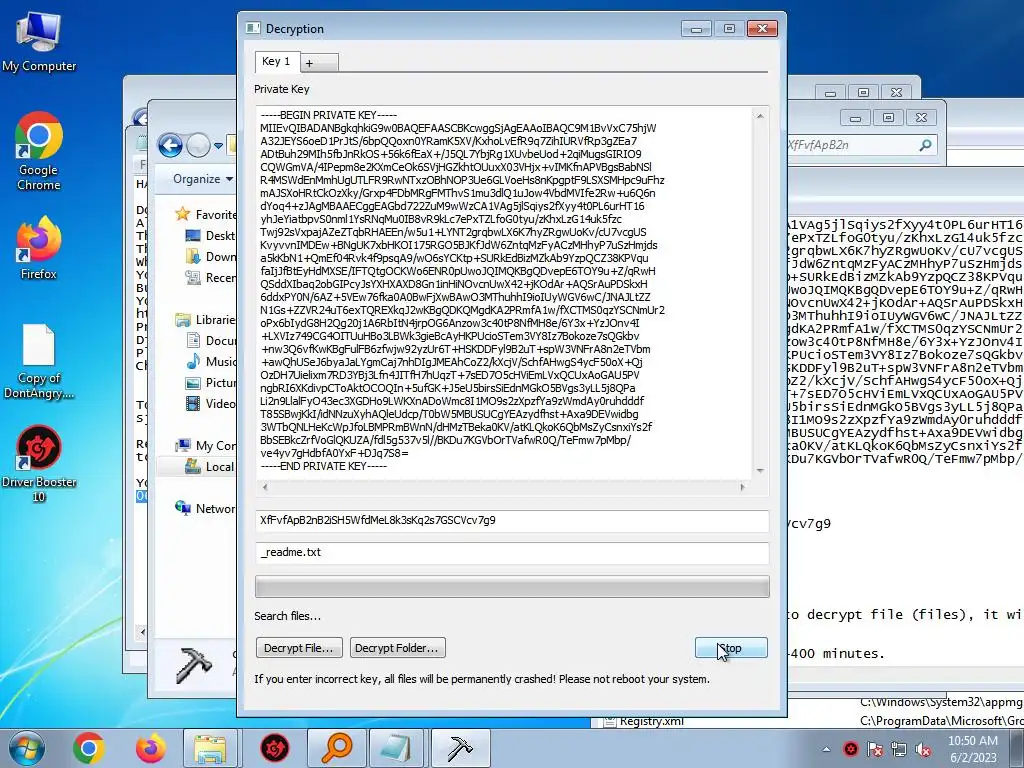This screenshot has height=768, width=1024.
Task: Select Videos library
Action: 210,404
